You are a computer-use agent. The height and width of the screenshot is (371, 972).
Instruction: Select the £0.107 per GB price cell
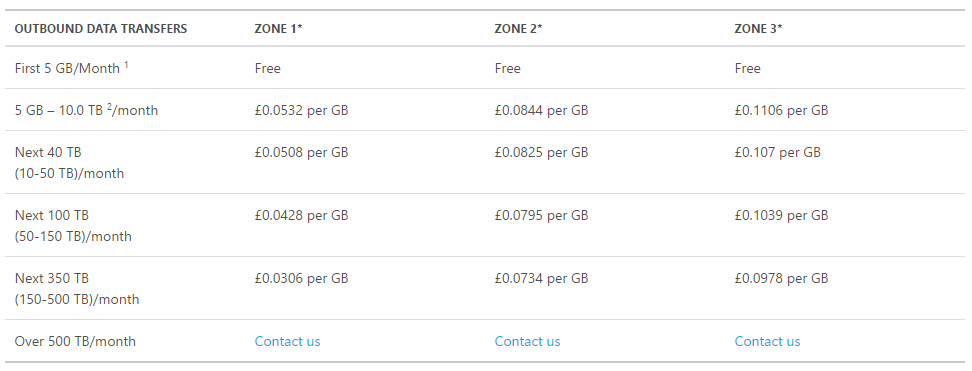coord(777,152)
